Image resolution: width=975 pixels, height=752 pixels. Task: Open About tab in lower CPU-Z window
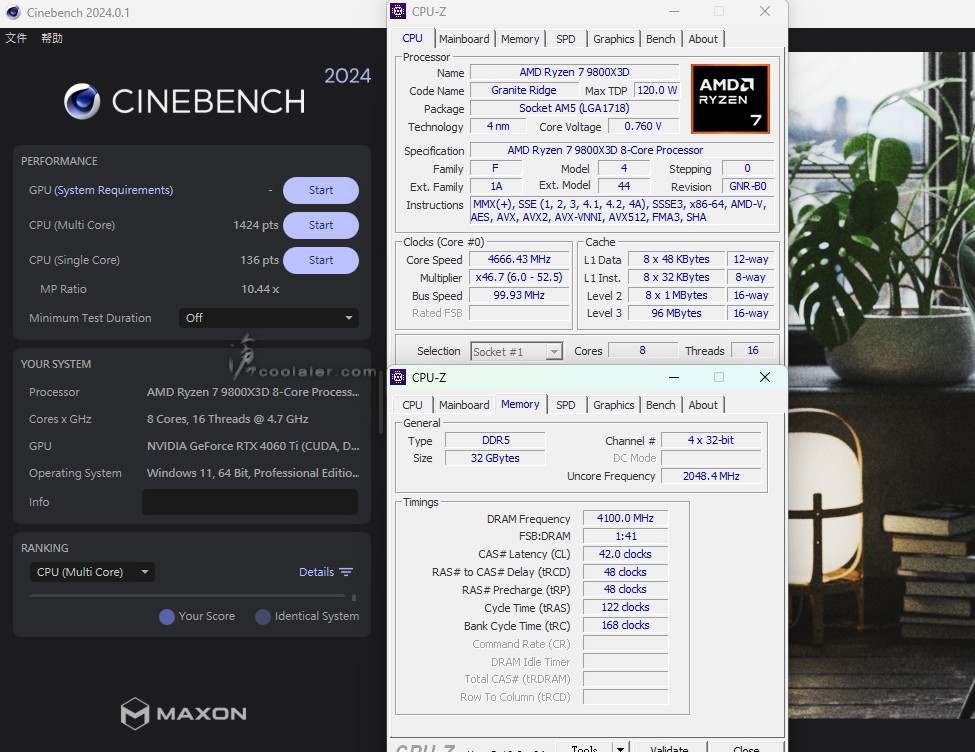tap(703, 405)
